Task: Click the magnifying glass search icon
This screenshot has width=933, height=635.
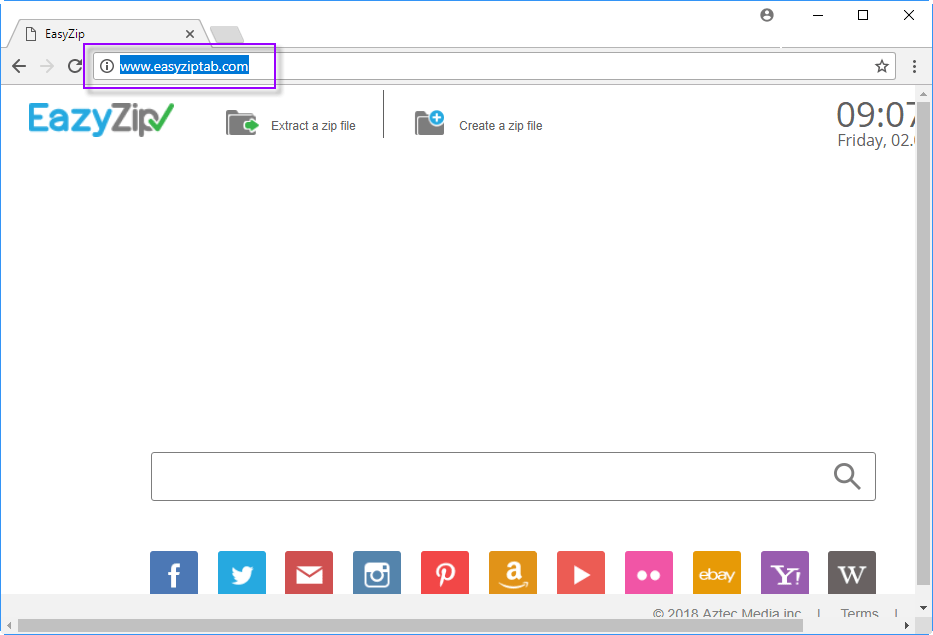Action: point(847,476)
